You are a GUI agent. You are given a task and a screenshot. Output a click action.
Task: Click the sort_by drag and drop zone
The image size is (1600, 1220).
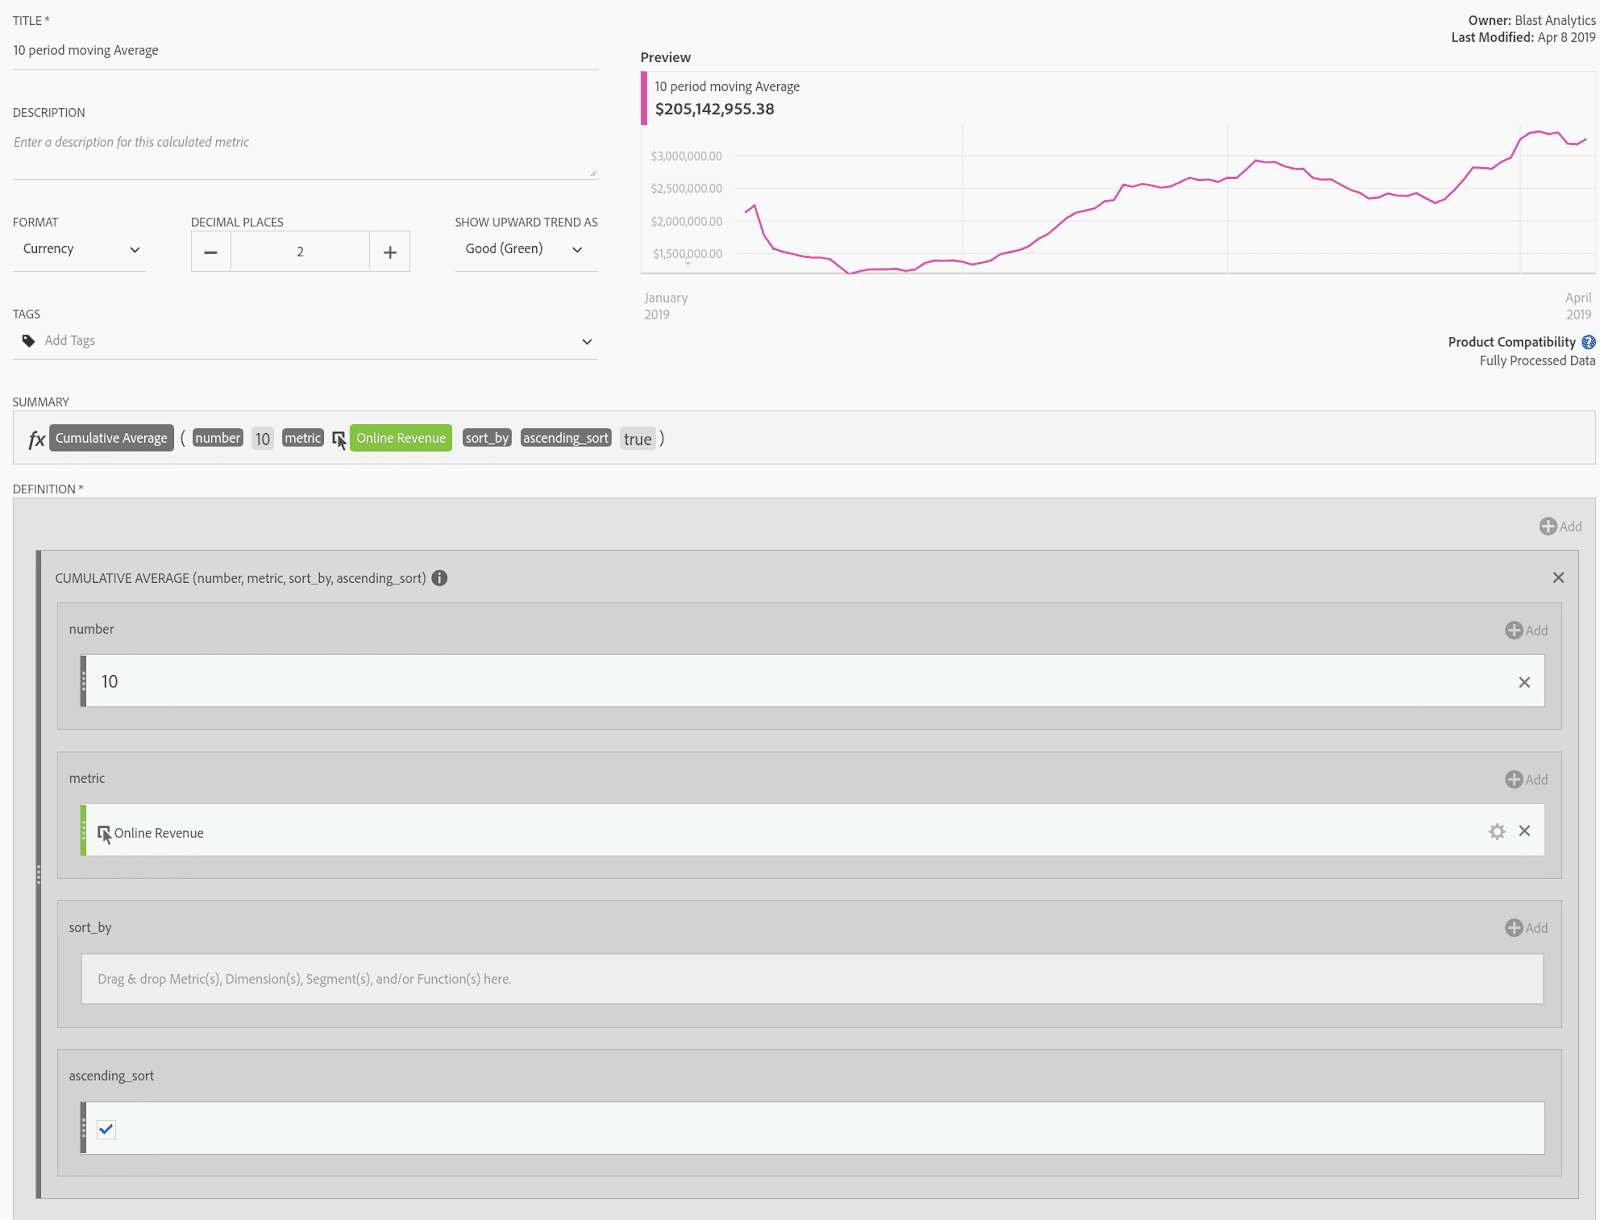tap(812, 979)
